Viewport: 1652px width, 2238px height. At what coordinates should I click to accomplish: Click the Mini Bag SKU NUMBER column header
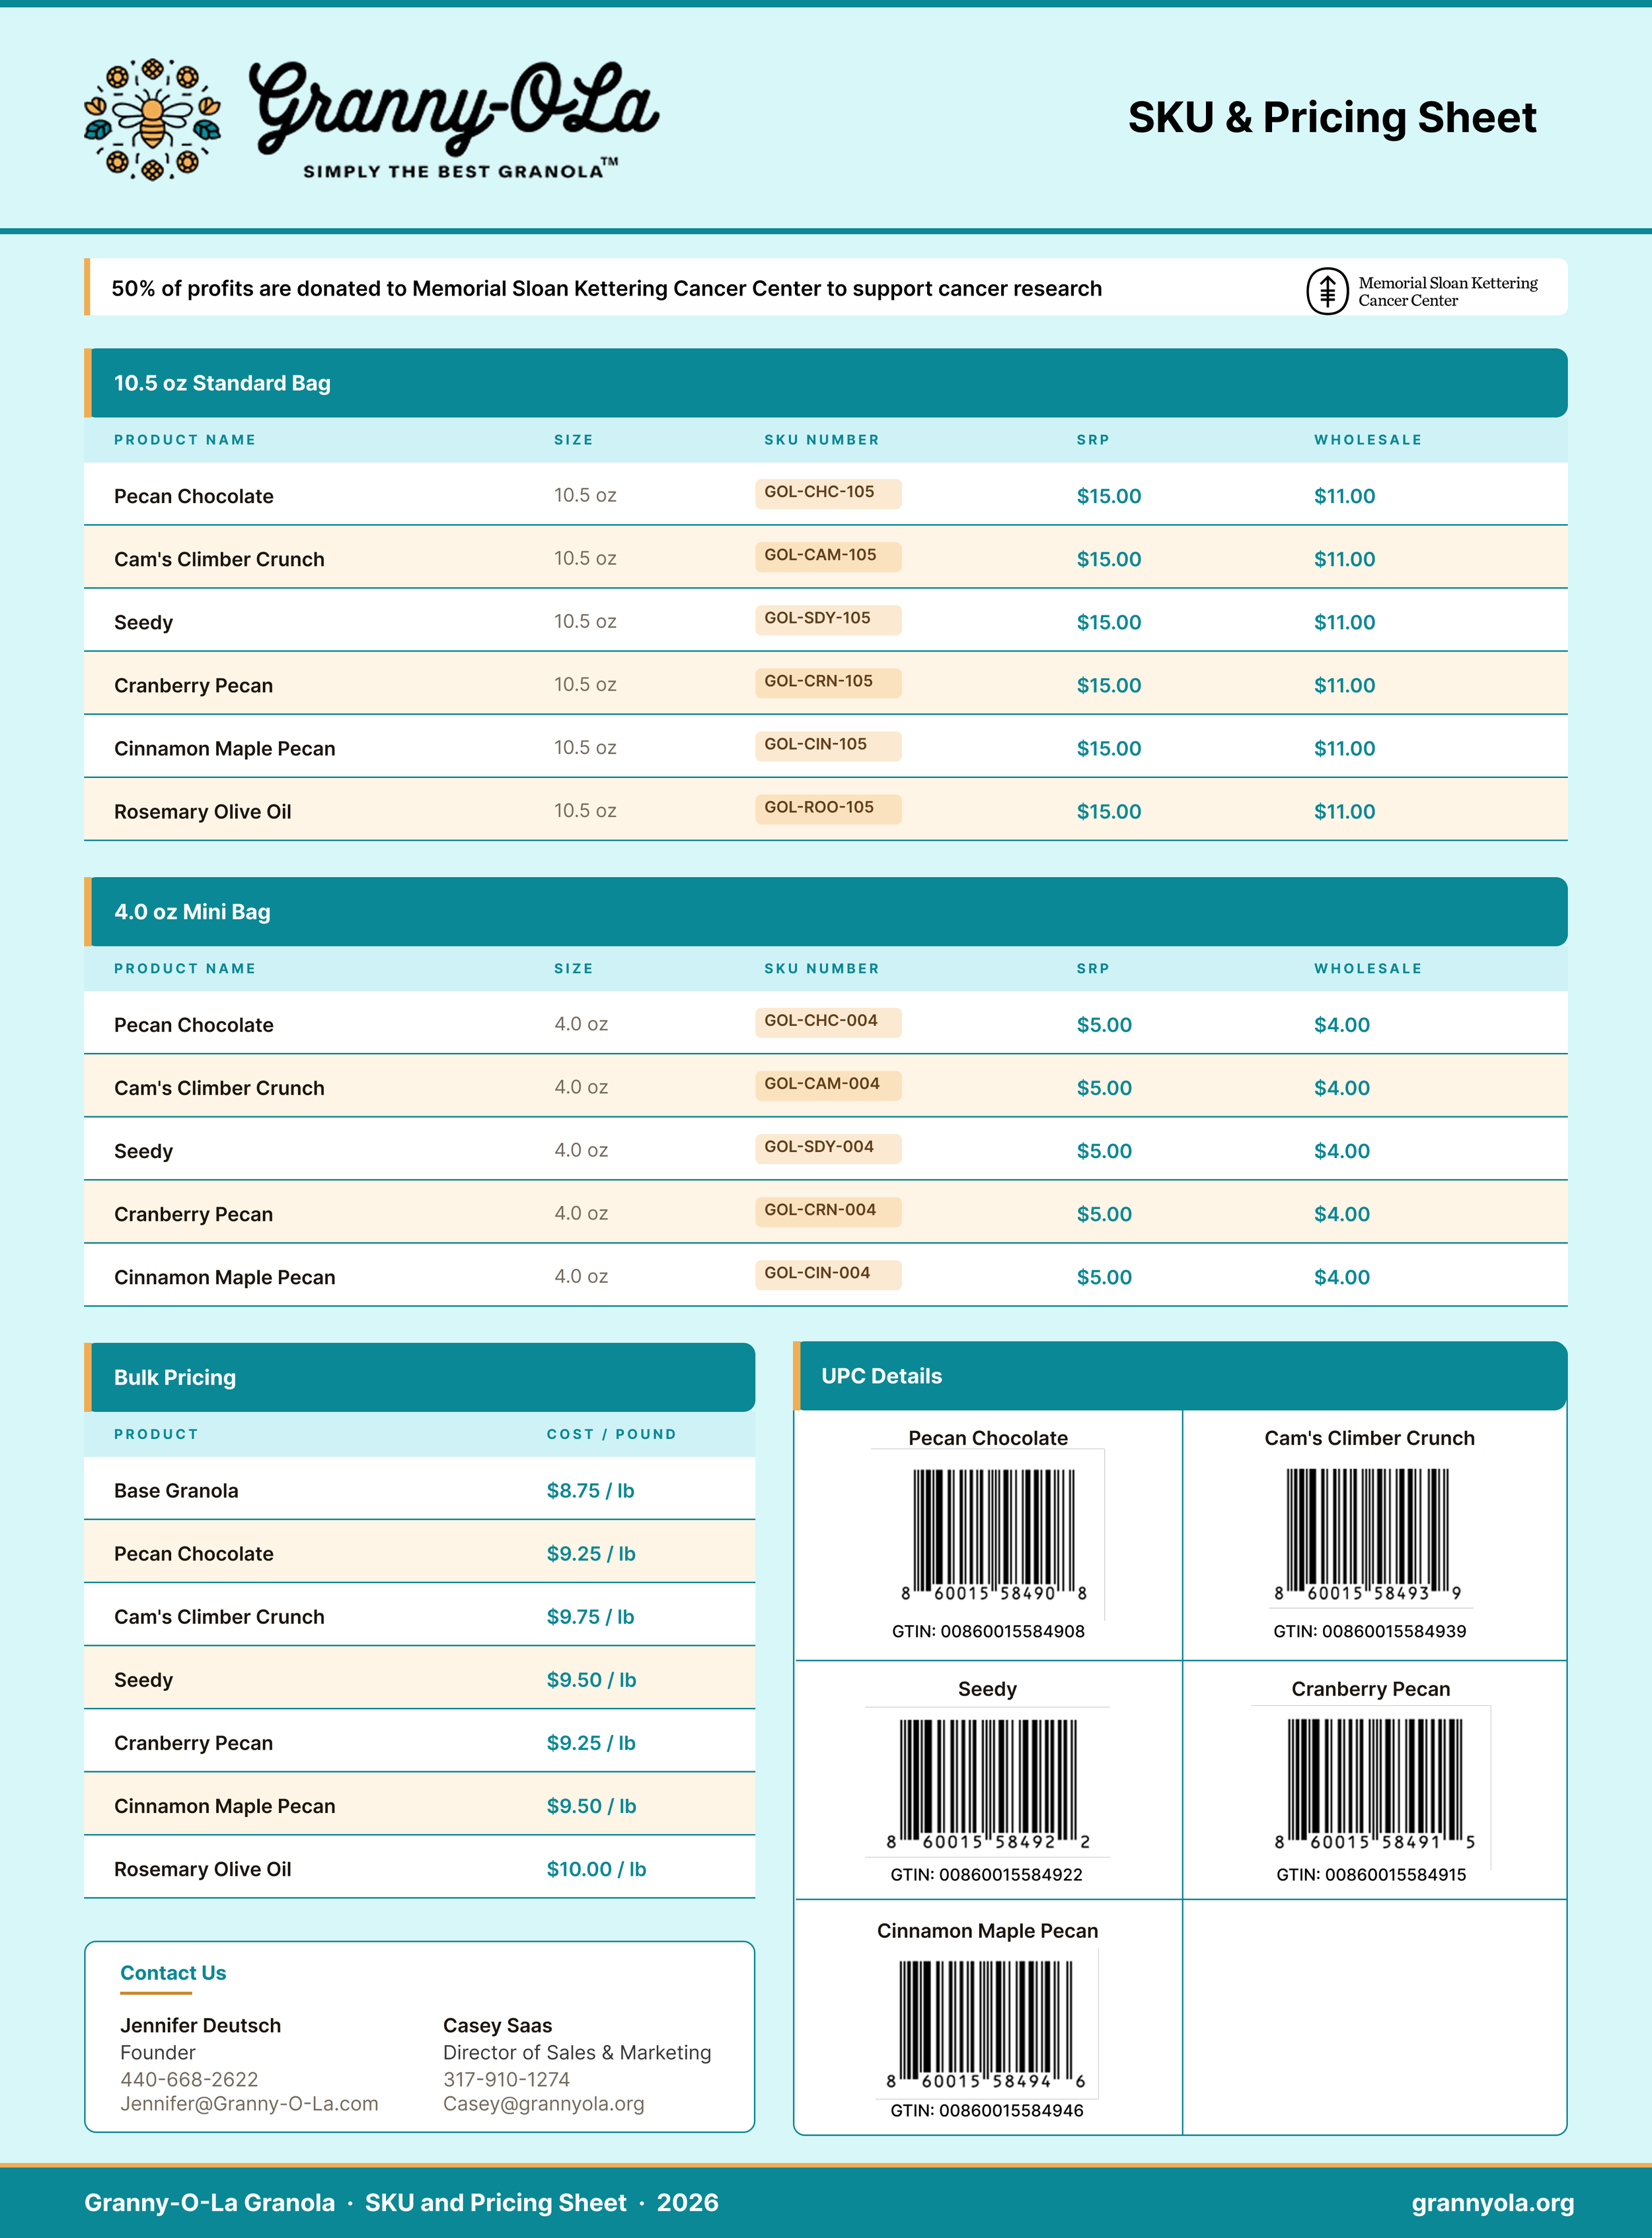pos(822,969)
